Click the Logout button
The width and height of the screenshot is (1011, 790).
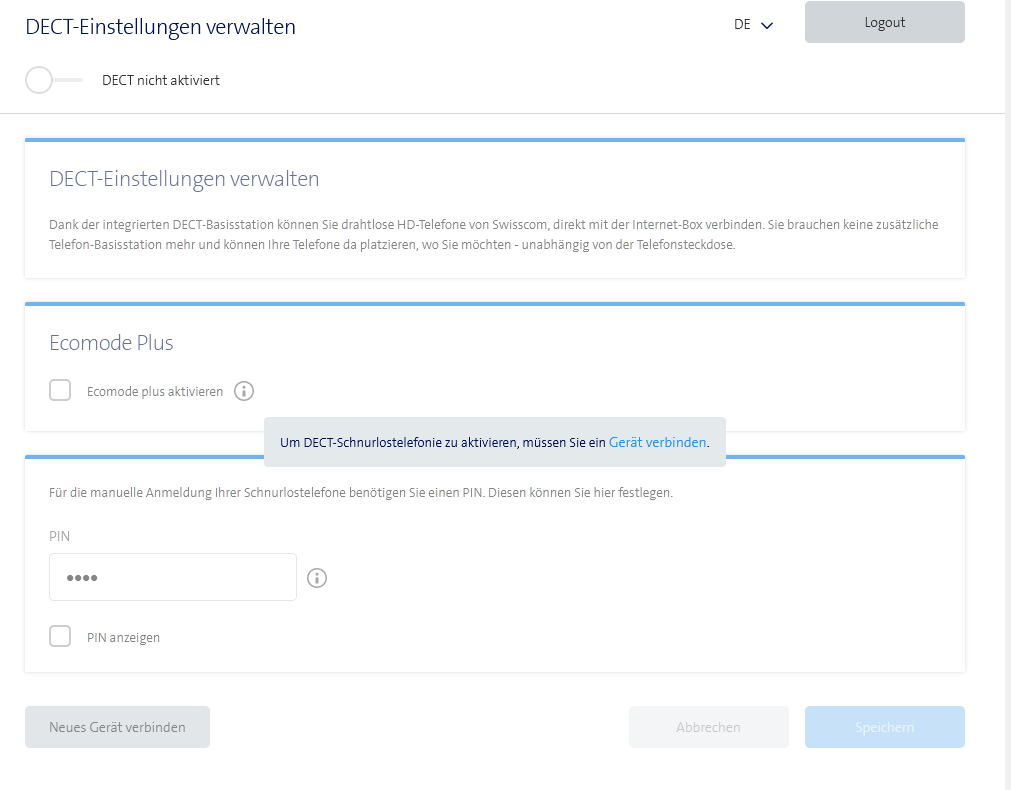click(884, 22)
